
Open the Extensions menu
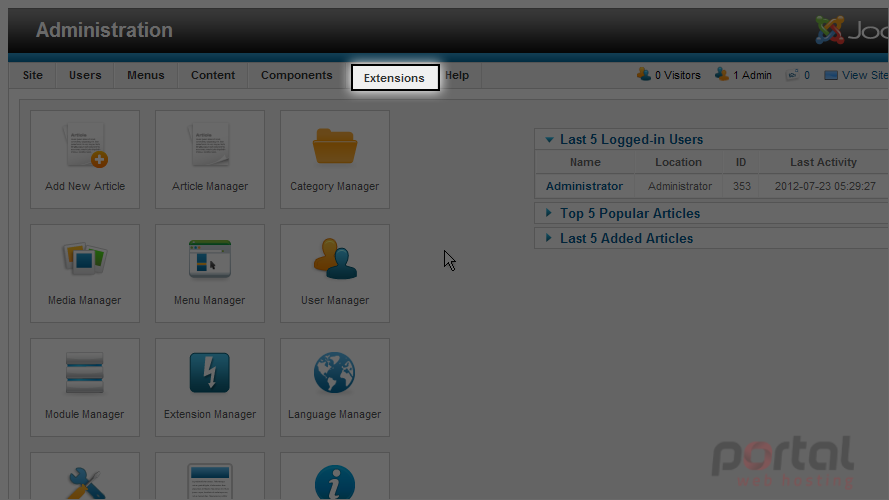tap(395, 78)
